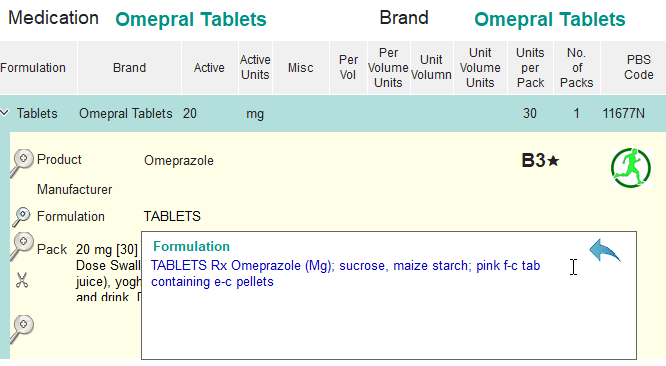Image resolution: width=666 pixels, height=366 pixels.
Task: Collapse the Tablets row chevron
Action: point(5,113)
